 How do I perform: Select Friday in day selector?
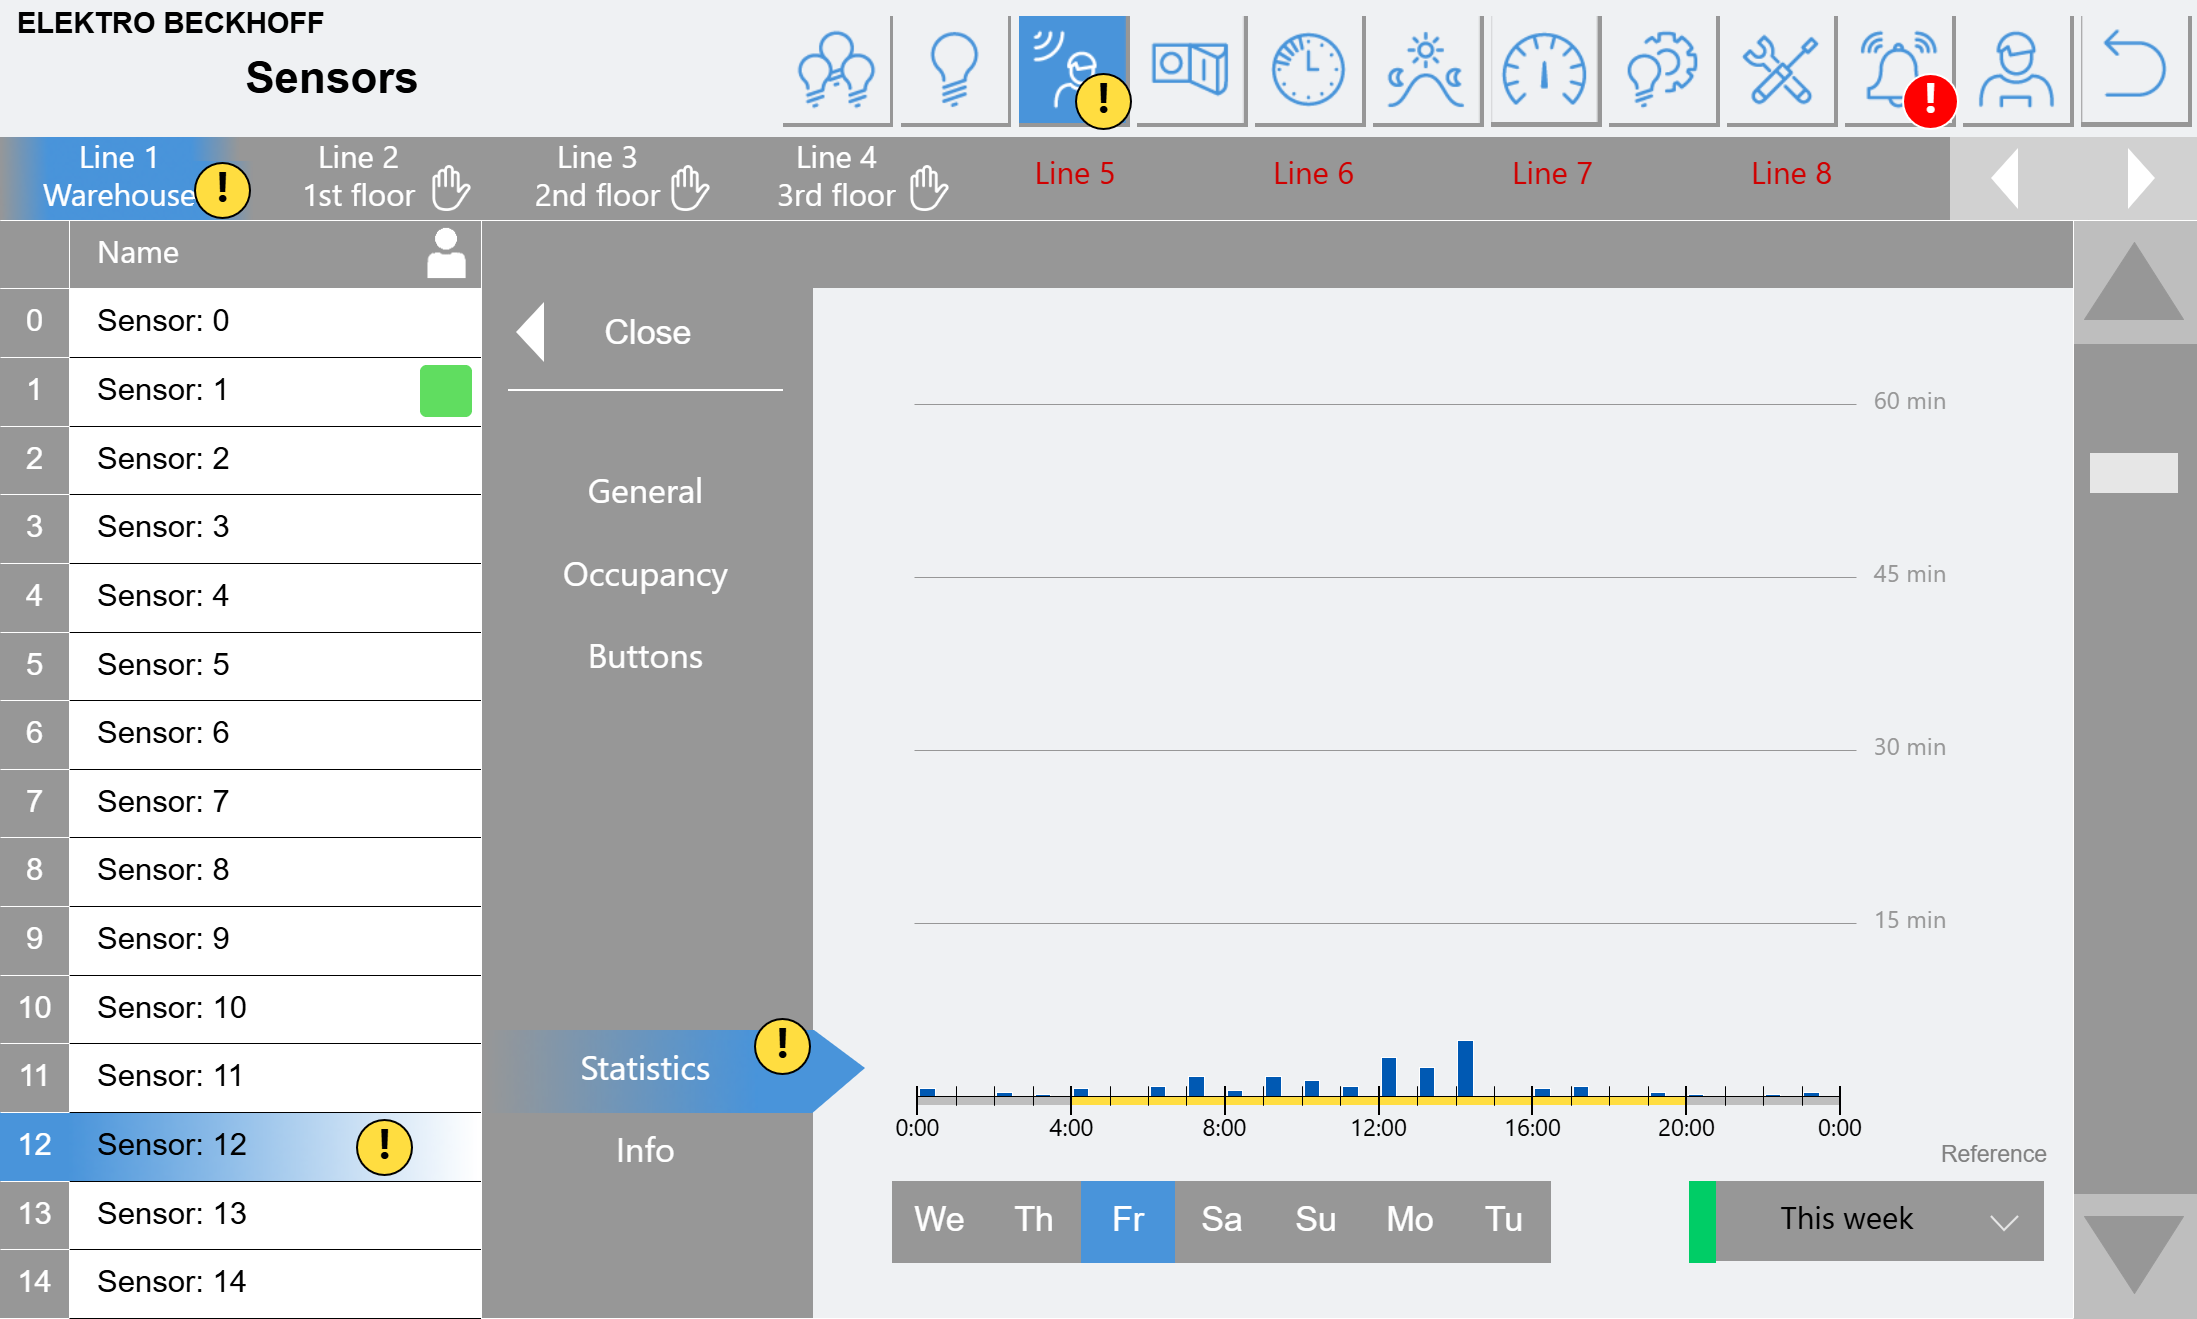pos(1128,1221)
